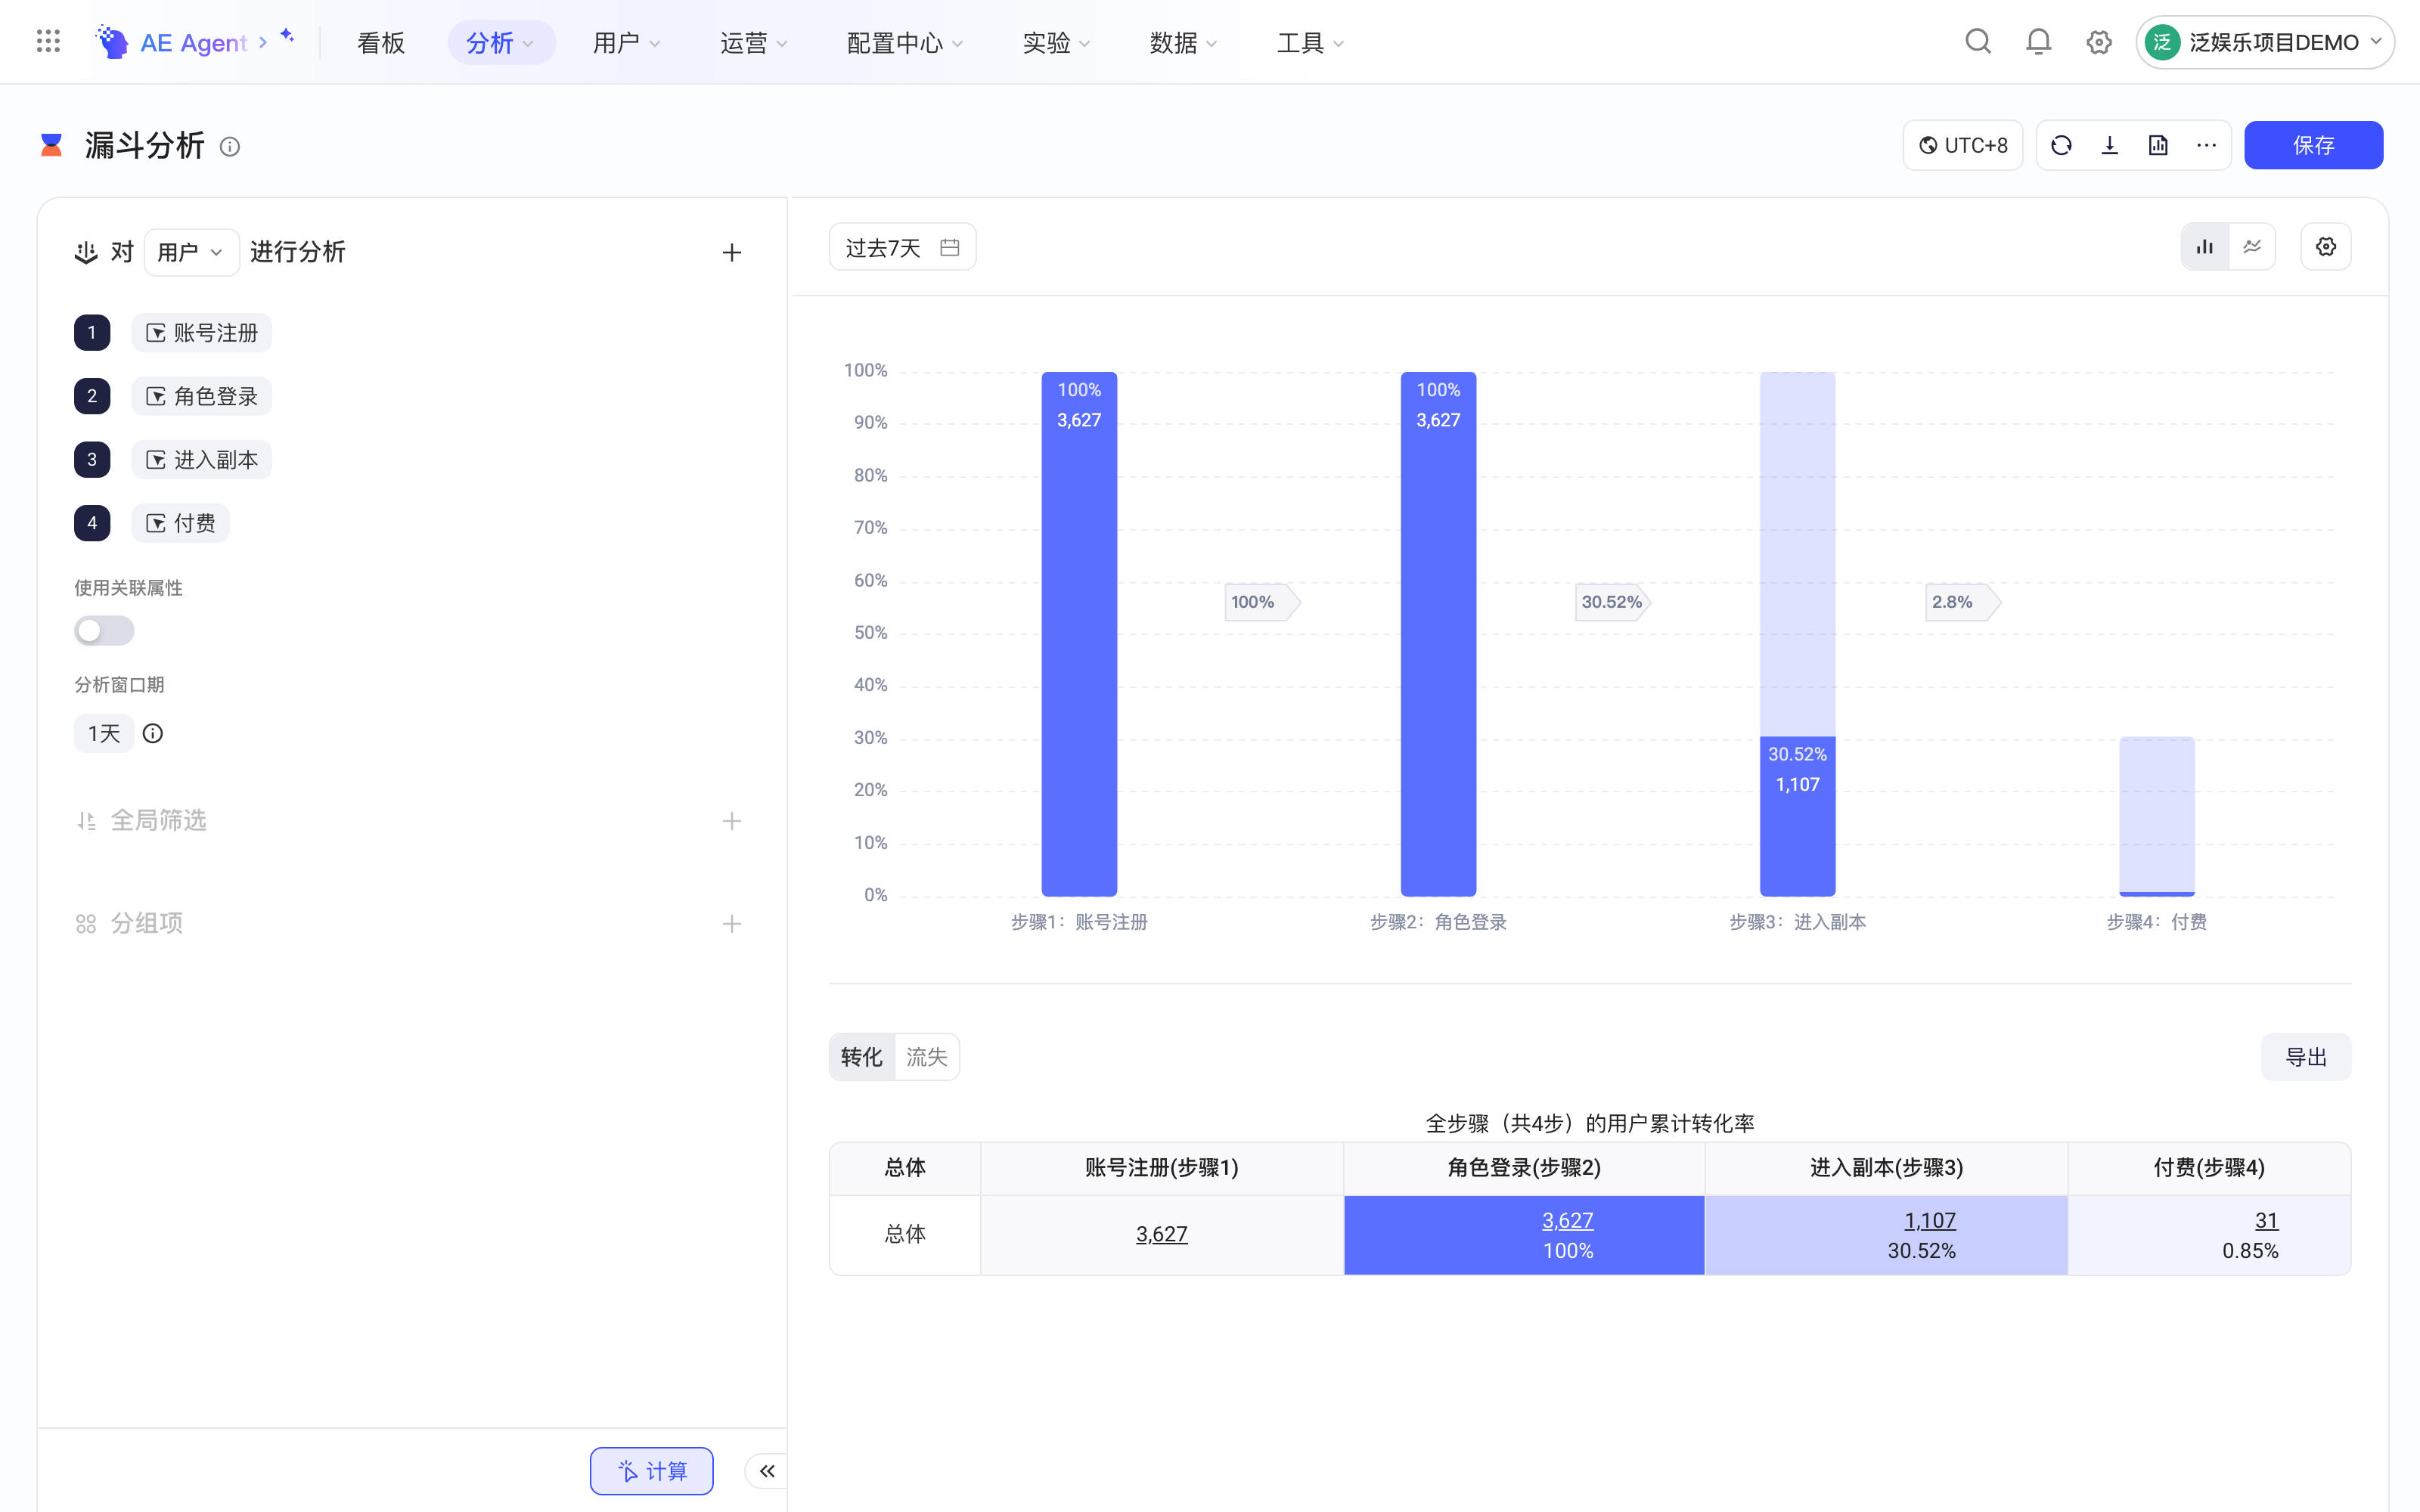Add a funnel step with plus icon

coord(732,252)
